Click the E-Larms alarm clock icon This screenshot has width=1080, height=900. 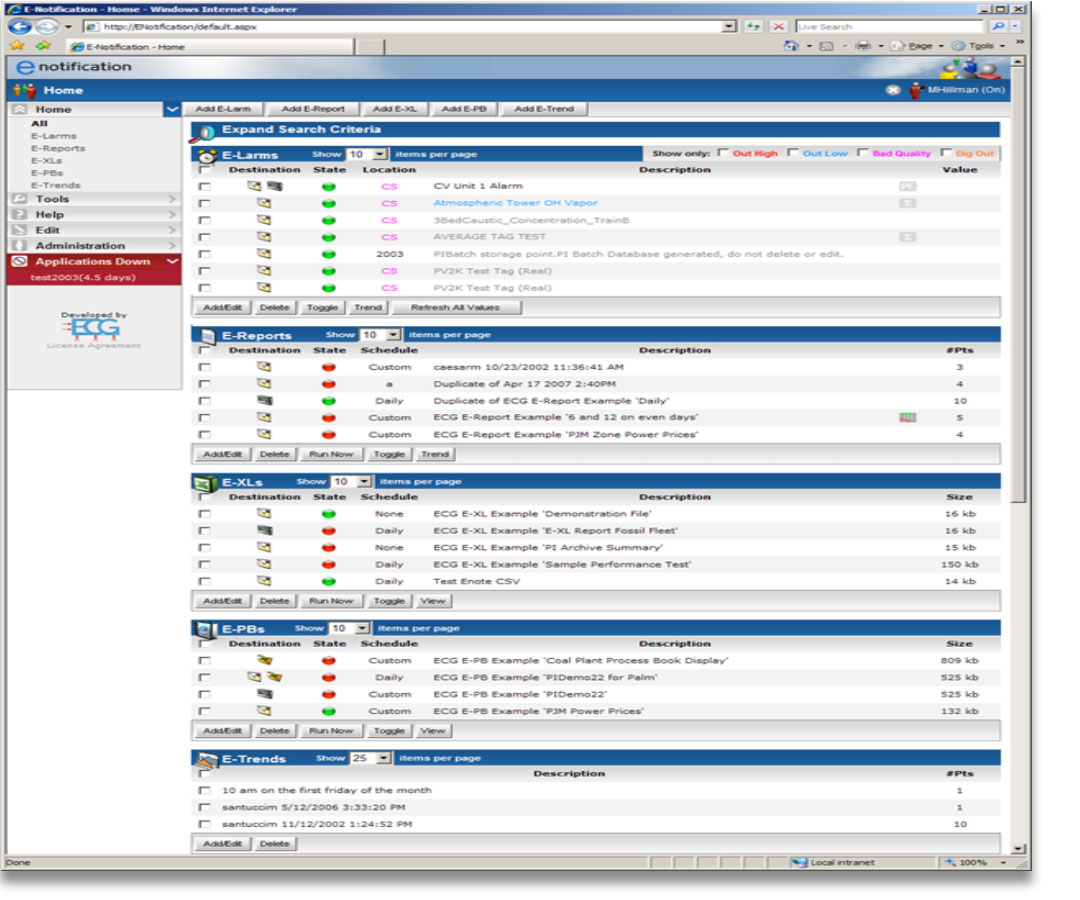pos(207,155)
